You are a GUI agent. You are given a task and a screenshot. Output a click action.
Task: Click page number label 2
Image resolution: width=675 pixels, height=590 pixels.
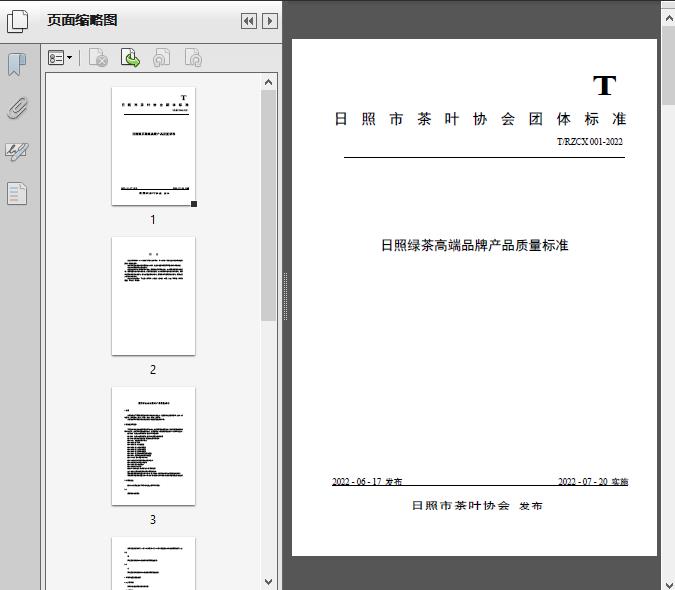(153, 369)
